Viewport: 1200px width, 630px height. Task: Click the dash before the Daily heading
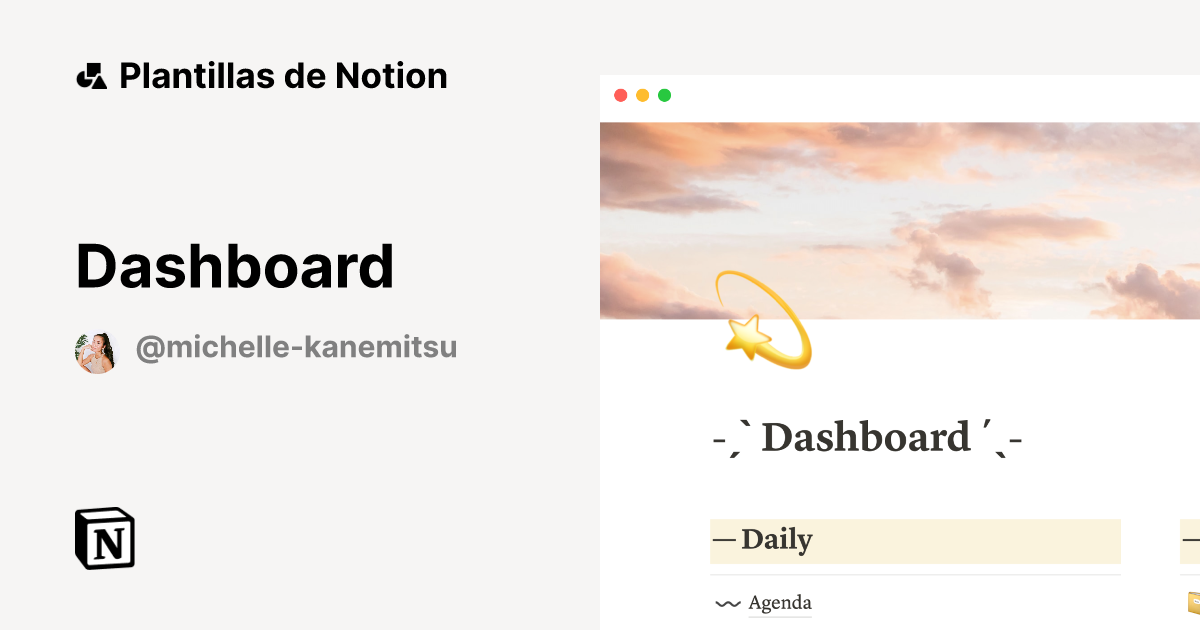pos(724,541)
